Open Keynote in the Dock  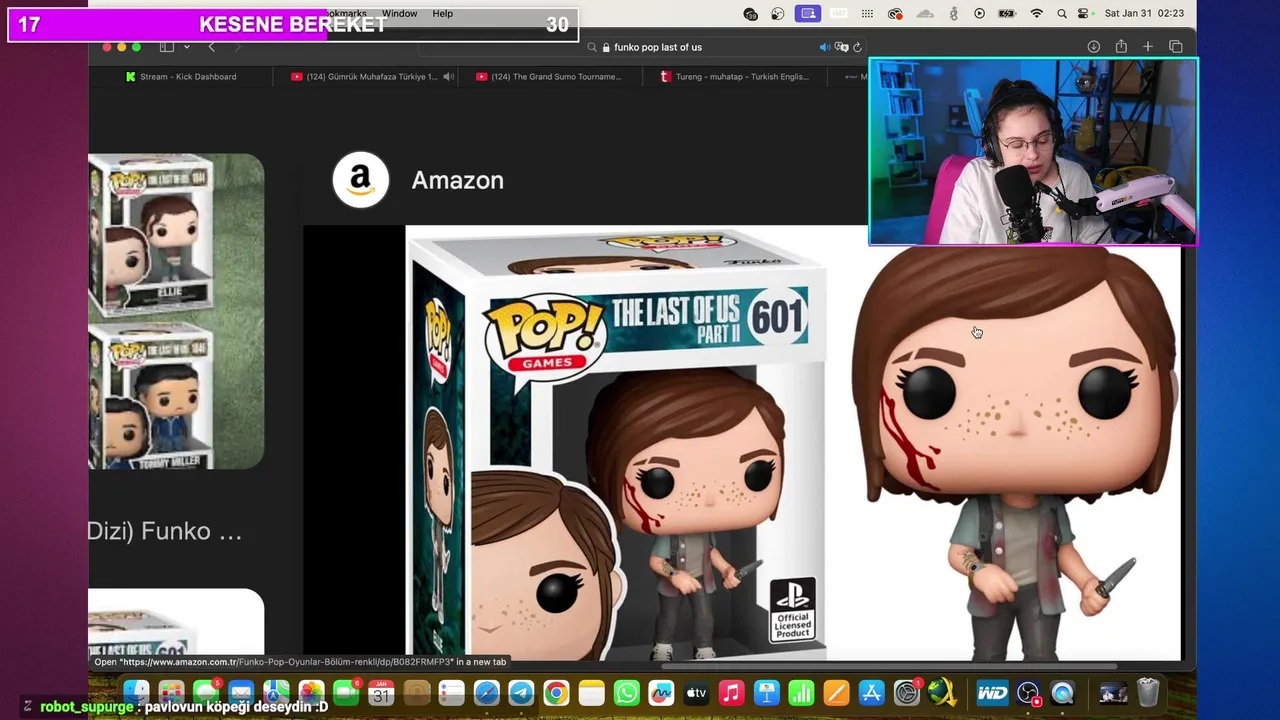(766, 692)
